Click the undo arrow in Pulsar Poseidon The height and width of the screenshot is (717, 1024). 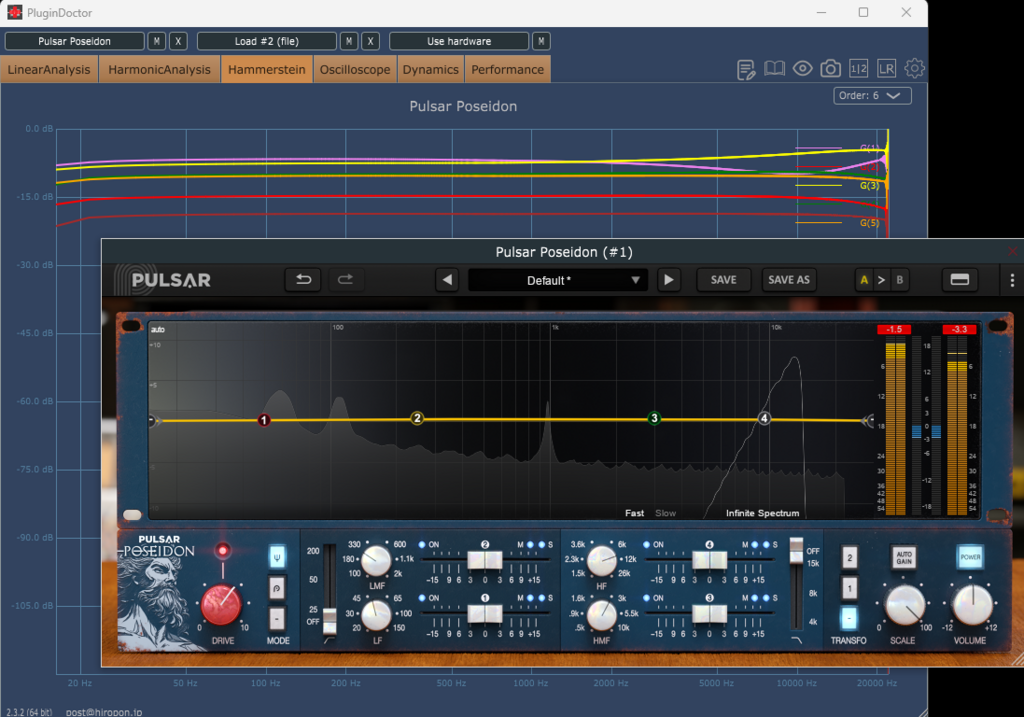click(x=303, y=280)
